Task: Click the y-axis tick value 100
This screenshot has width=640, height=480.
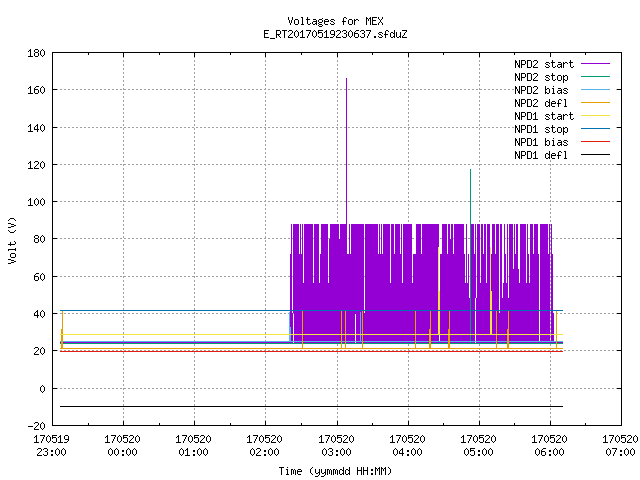Action: point(36,202)
